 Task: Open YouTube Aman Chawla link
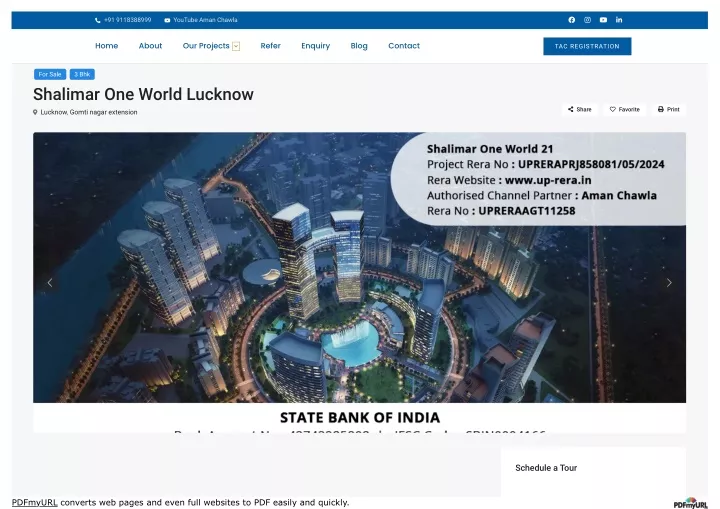coord(201,20)
